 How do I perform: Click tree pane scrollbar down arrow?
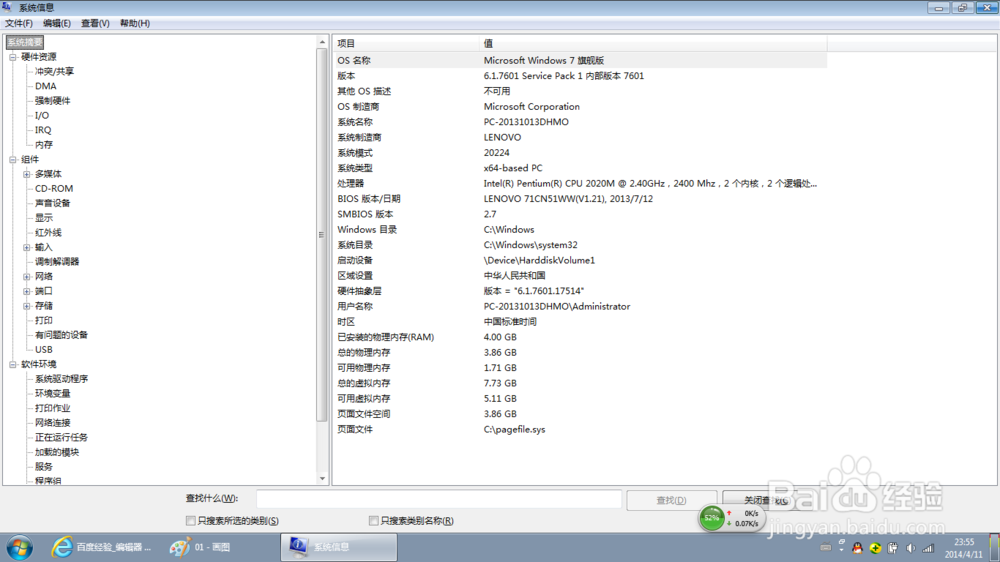[322, 478]
